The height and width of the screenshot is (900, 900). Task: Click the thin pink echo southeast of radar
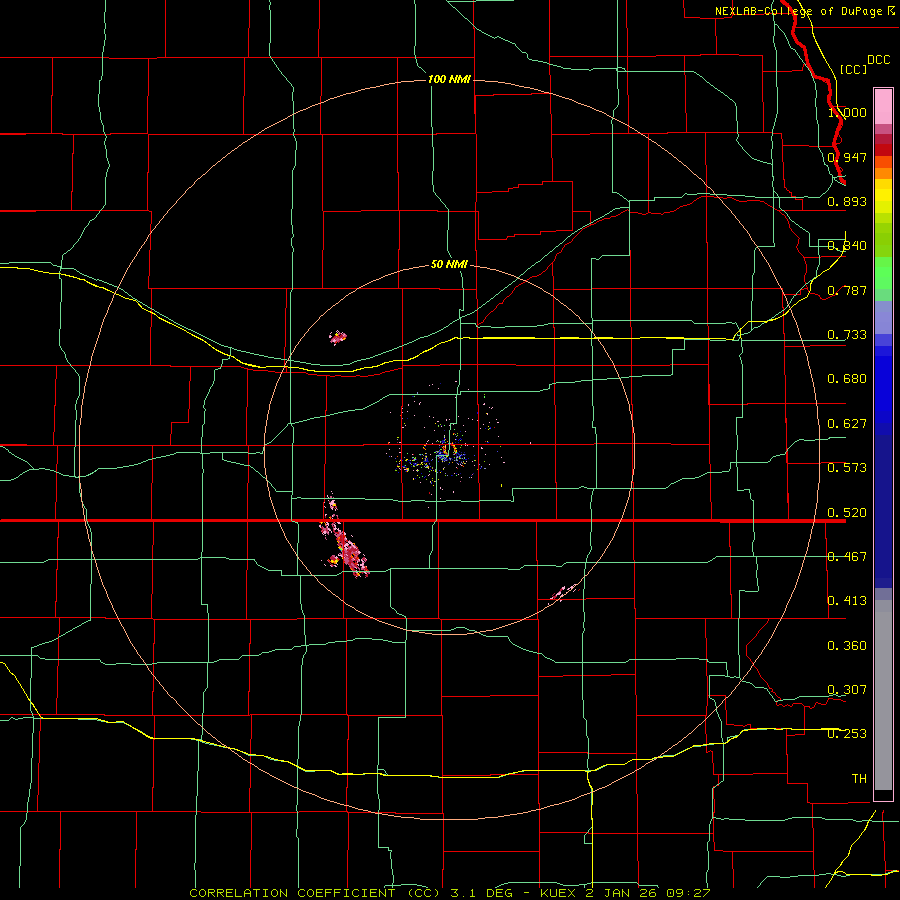[563, 592]
